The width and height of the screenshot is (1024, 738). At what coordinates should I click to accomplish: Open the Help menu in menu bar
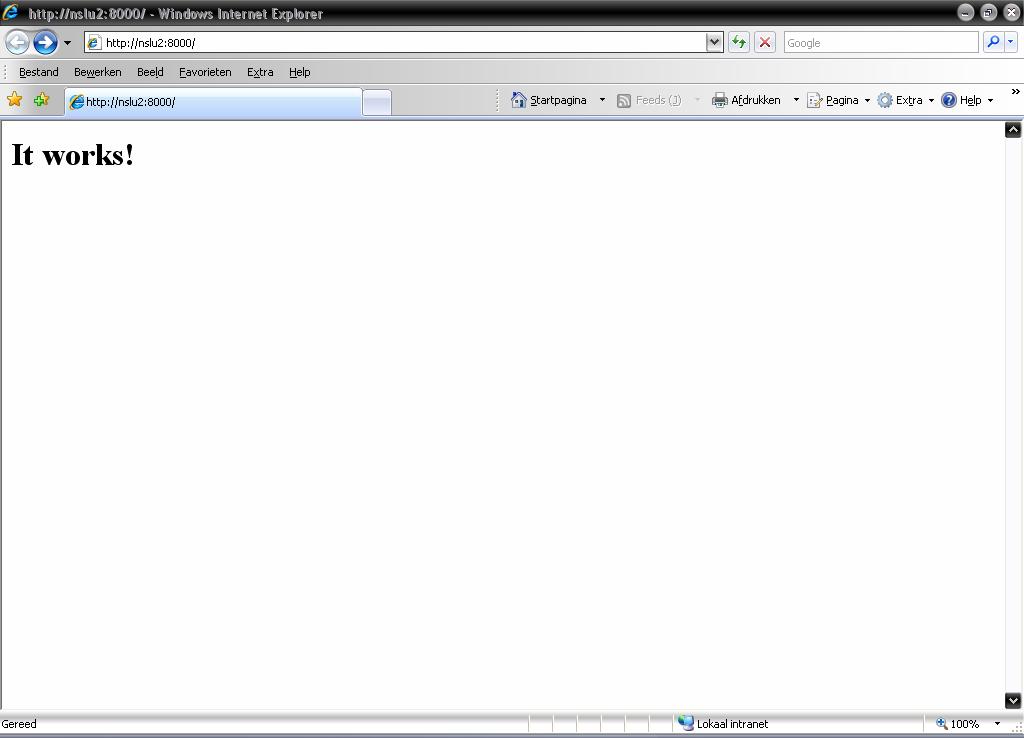(300, 72)
